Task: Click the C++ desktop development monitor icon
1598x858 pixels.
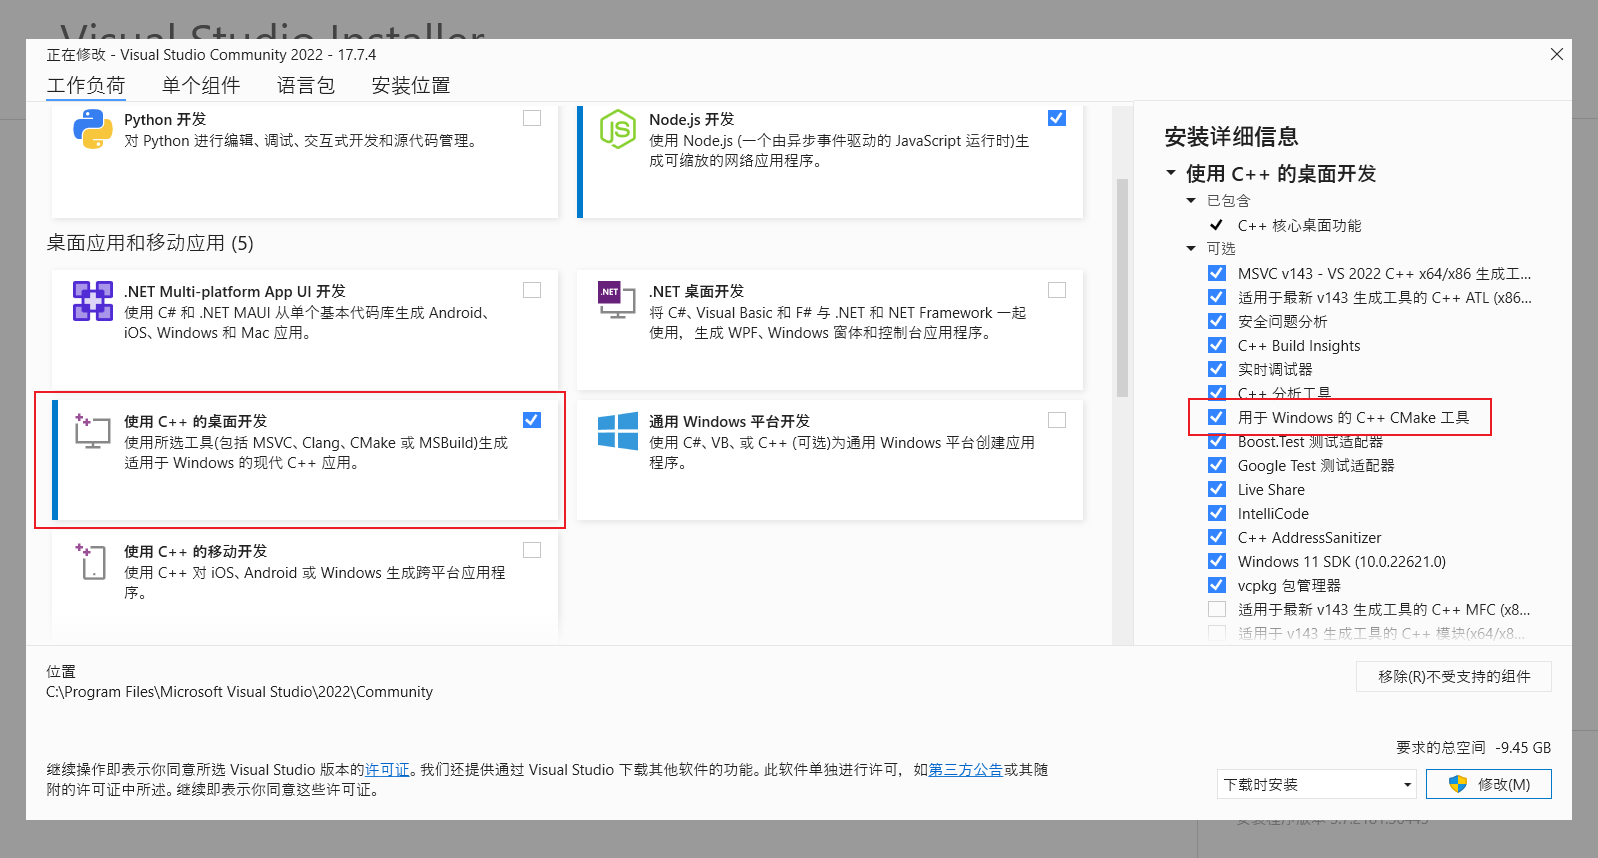Action: [x=92, y=431]
